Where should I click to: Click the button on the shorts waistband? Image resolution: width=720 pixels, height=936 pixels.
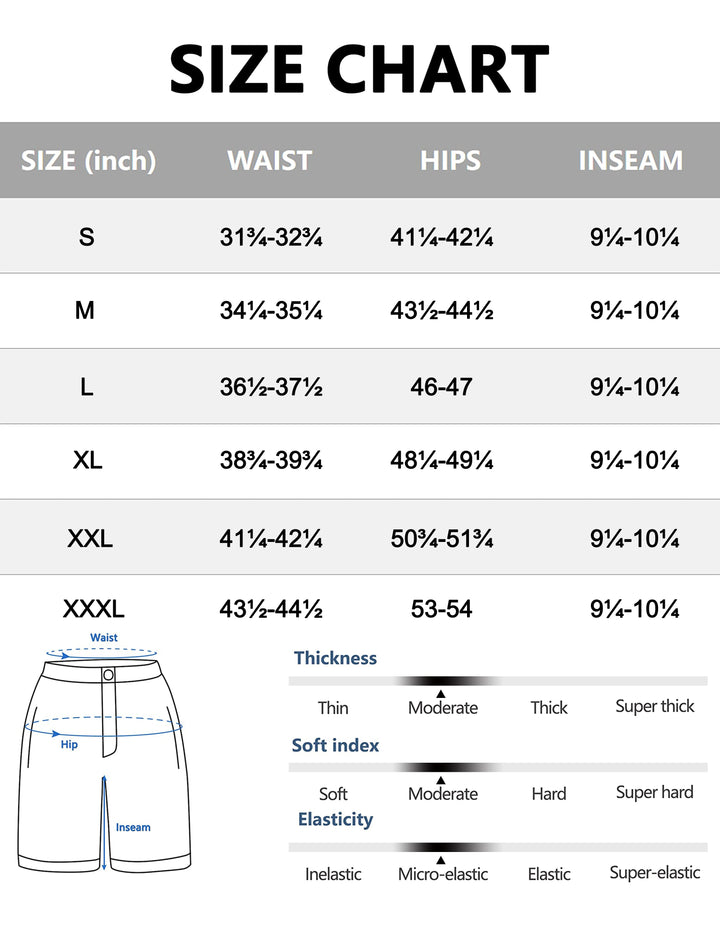(108, 677)
